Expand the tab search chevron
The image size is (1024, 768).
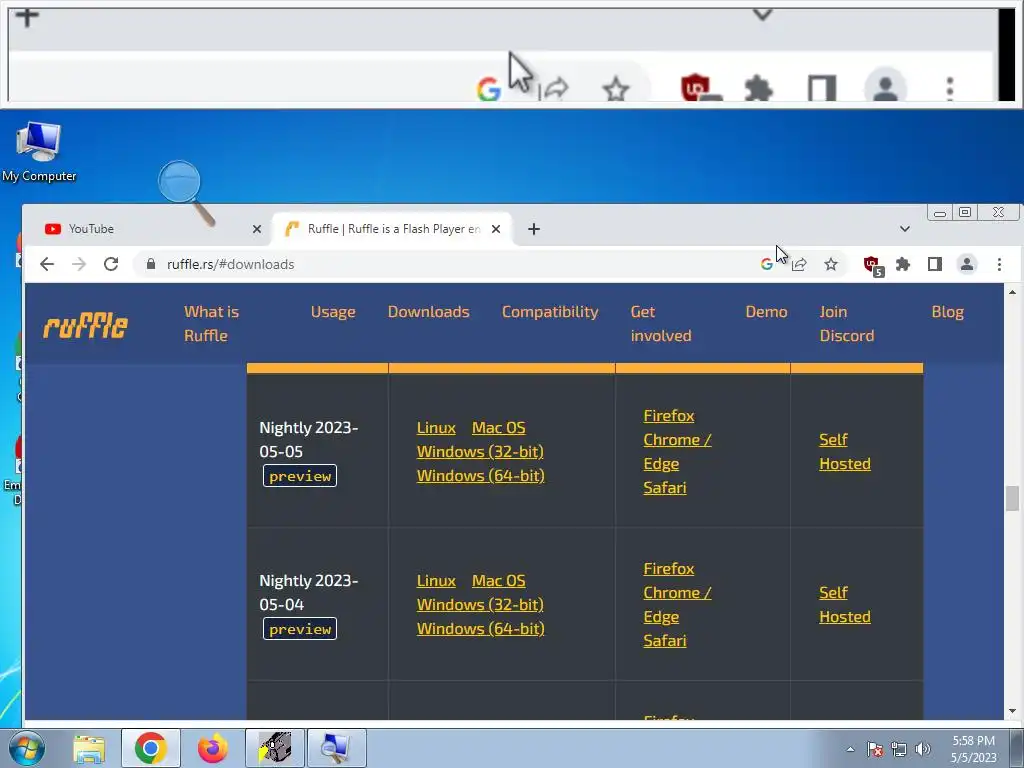click(x=904, y=229)
